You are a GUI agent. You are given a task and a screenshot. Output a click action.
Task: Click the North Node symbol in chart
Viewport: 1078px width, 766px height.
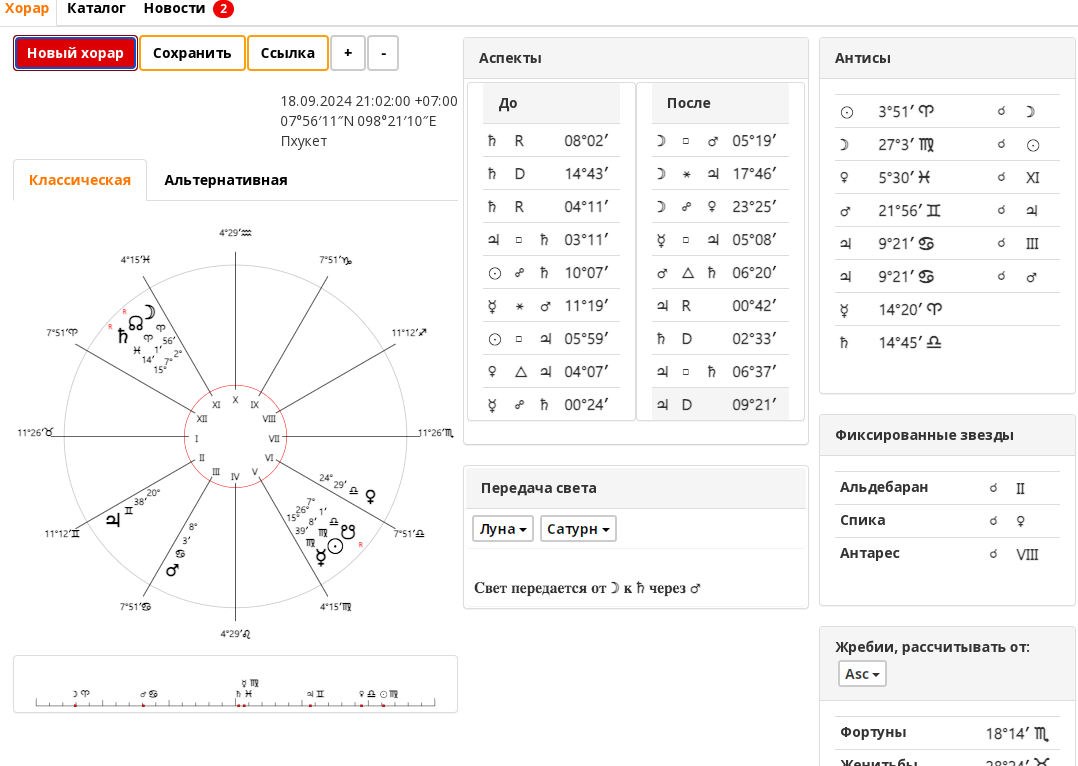click(136, 322)
